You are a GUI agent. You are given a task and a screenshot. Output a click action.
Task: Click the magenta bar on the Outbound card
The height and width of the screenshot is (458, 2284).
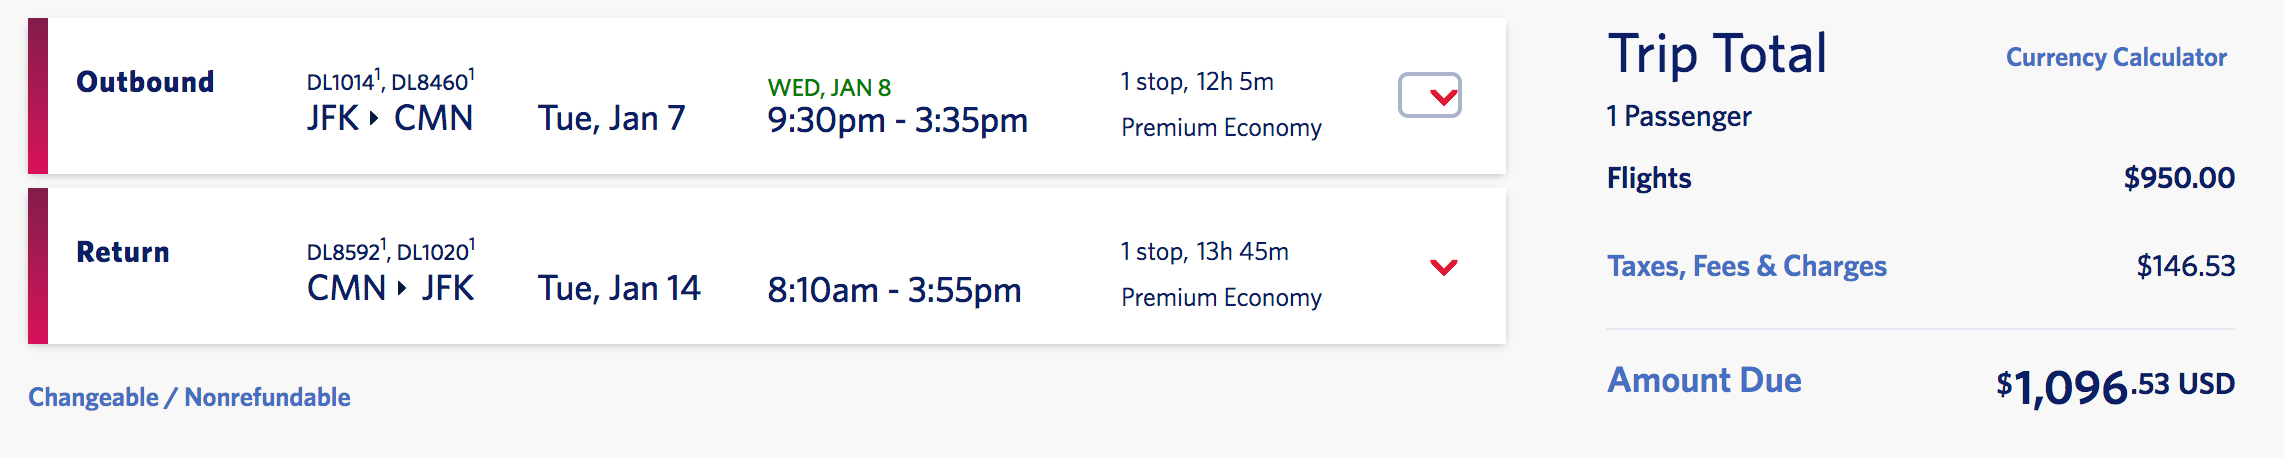pyautogui.click(x=38, y=96)
